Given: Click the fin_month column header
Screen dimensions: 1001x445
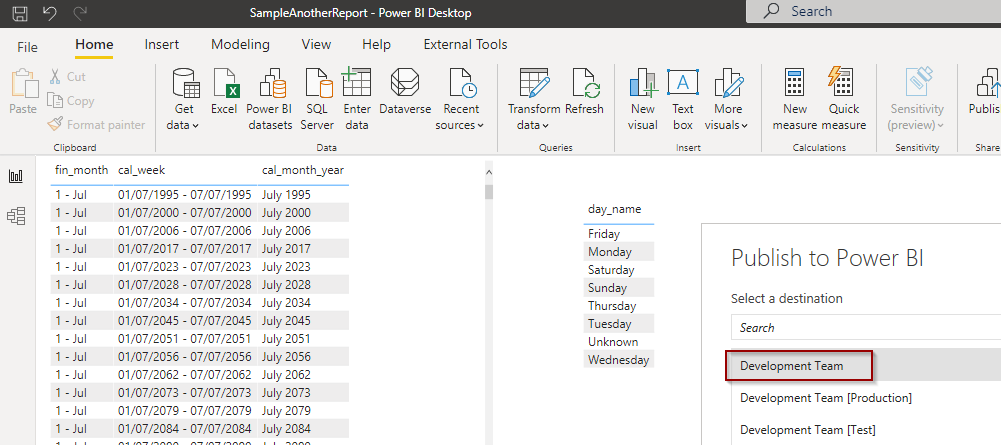Looking at the screenshot, I should click(x=80, y=170).
